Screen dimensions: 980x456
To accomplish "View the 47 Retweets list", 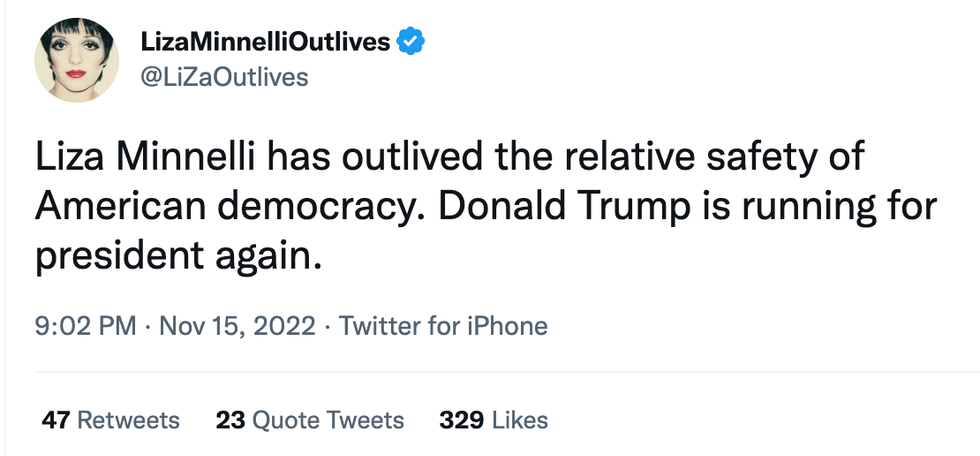I will [x=110, y=420].
